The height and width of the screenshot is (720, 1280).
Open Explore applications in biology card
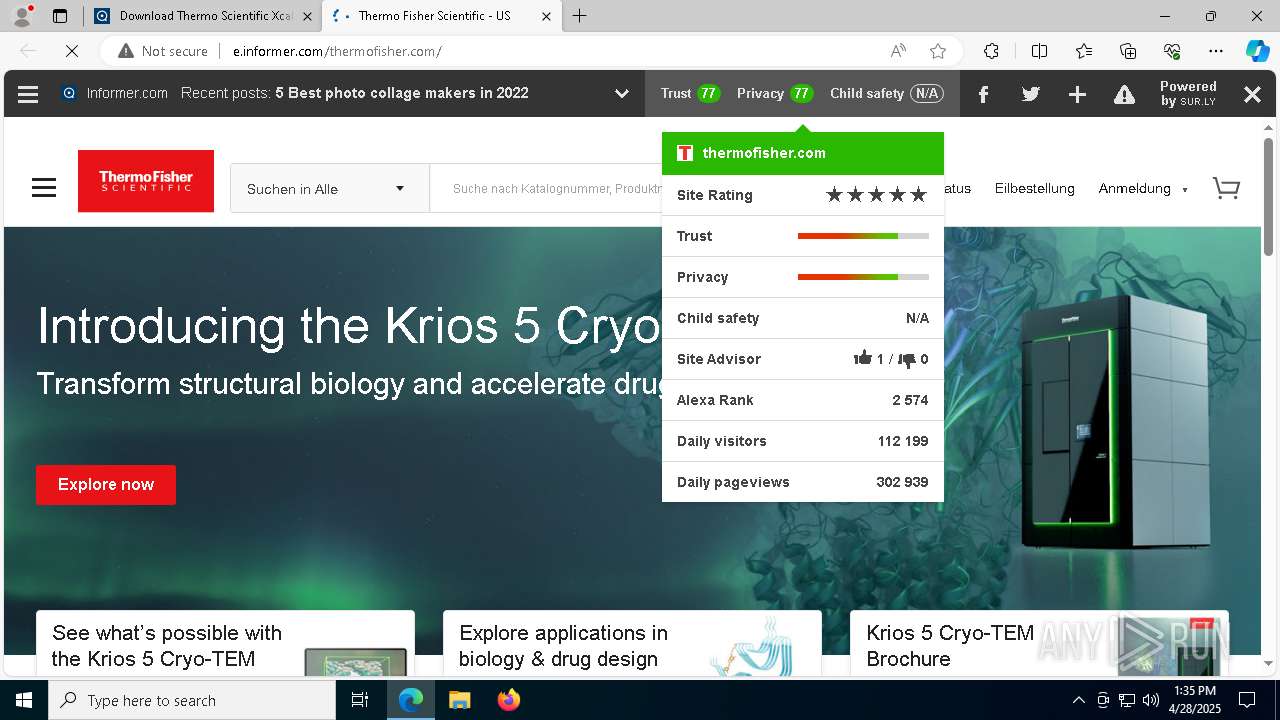632,644
